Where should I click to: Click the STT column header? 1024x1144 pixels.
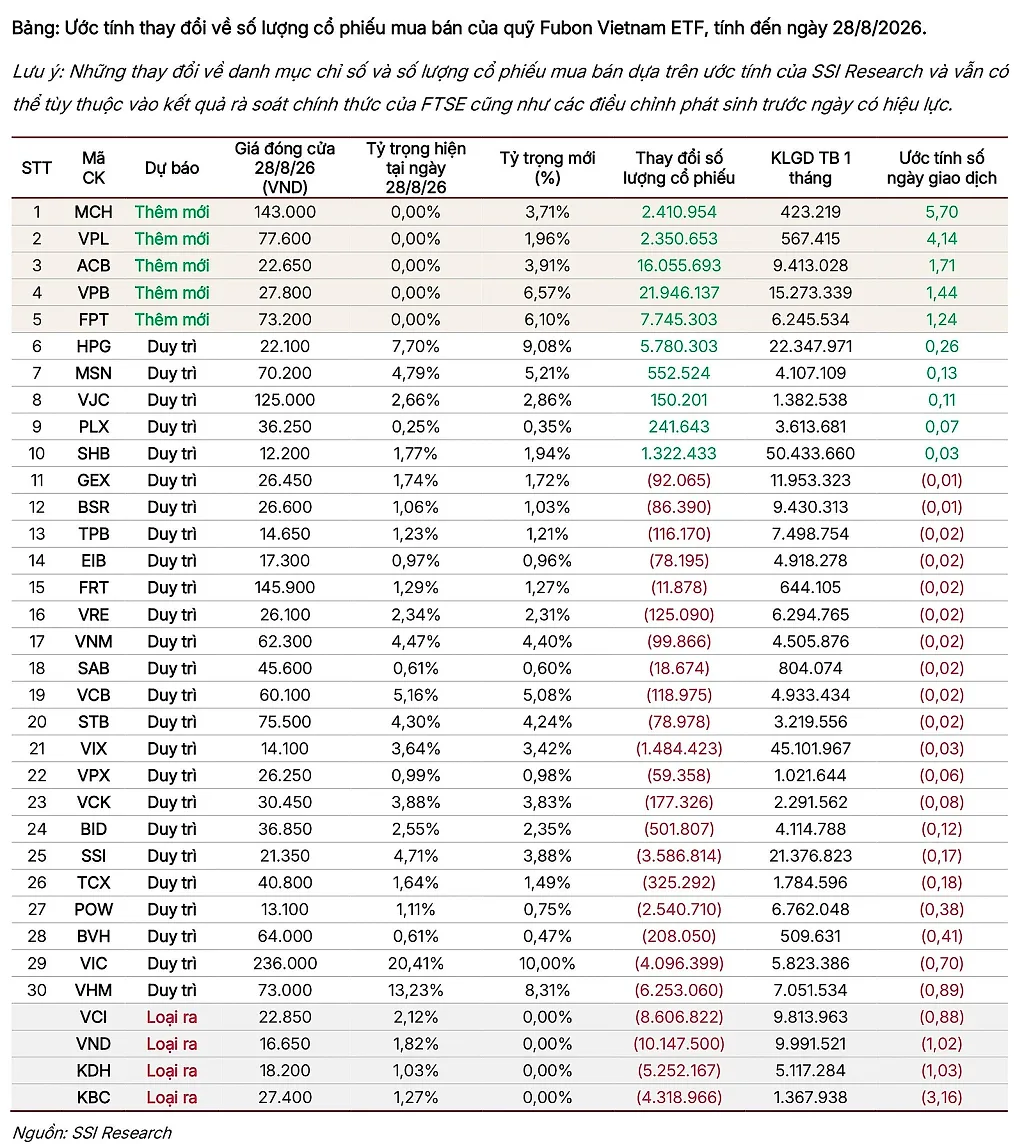coord(36,169)
